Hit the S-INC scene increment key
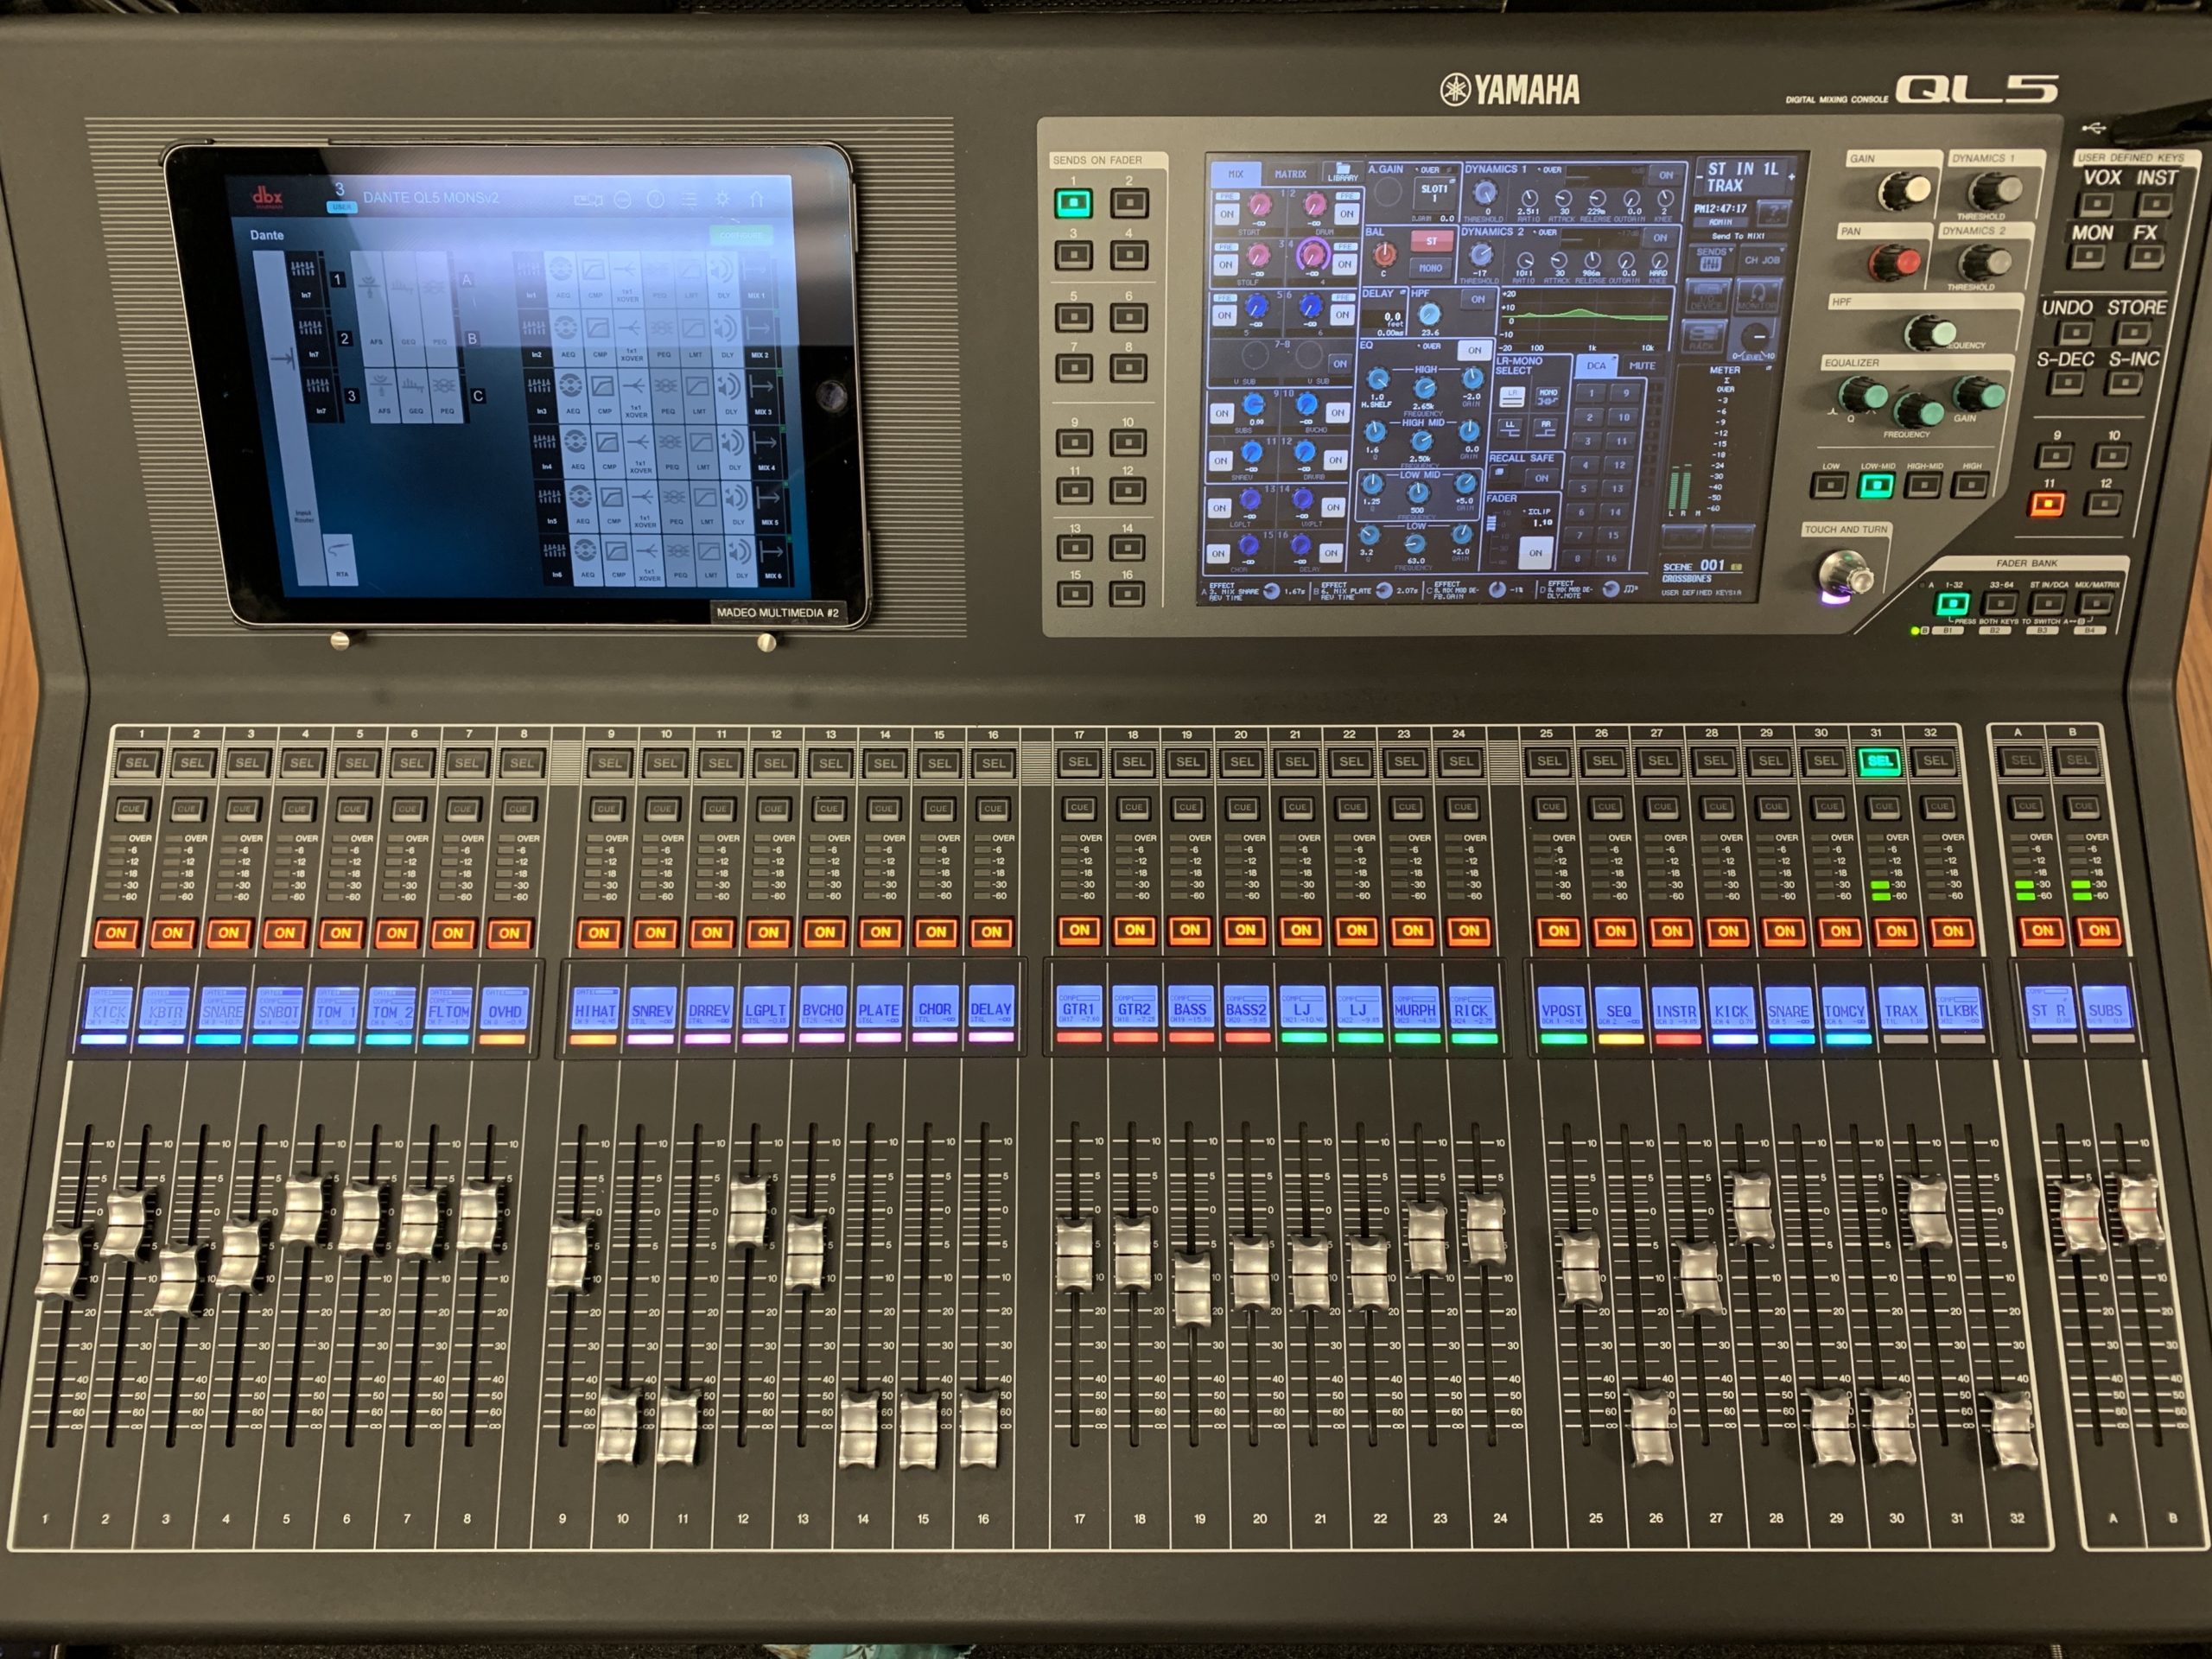Screen dimensions: 2212x1659 (x=2124, y=383)
